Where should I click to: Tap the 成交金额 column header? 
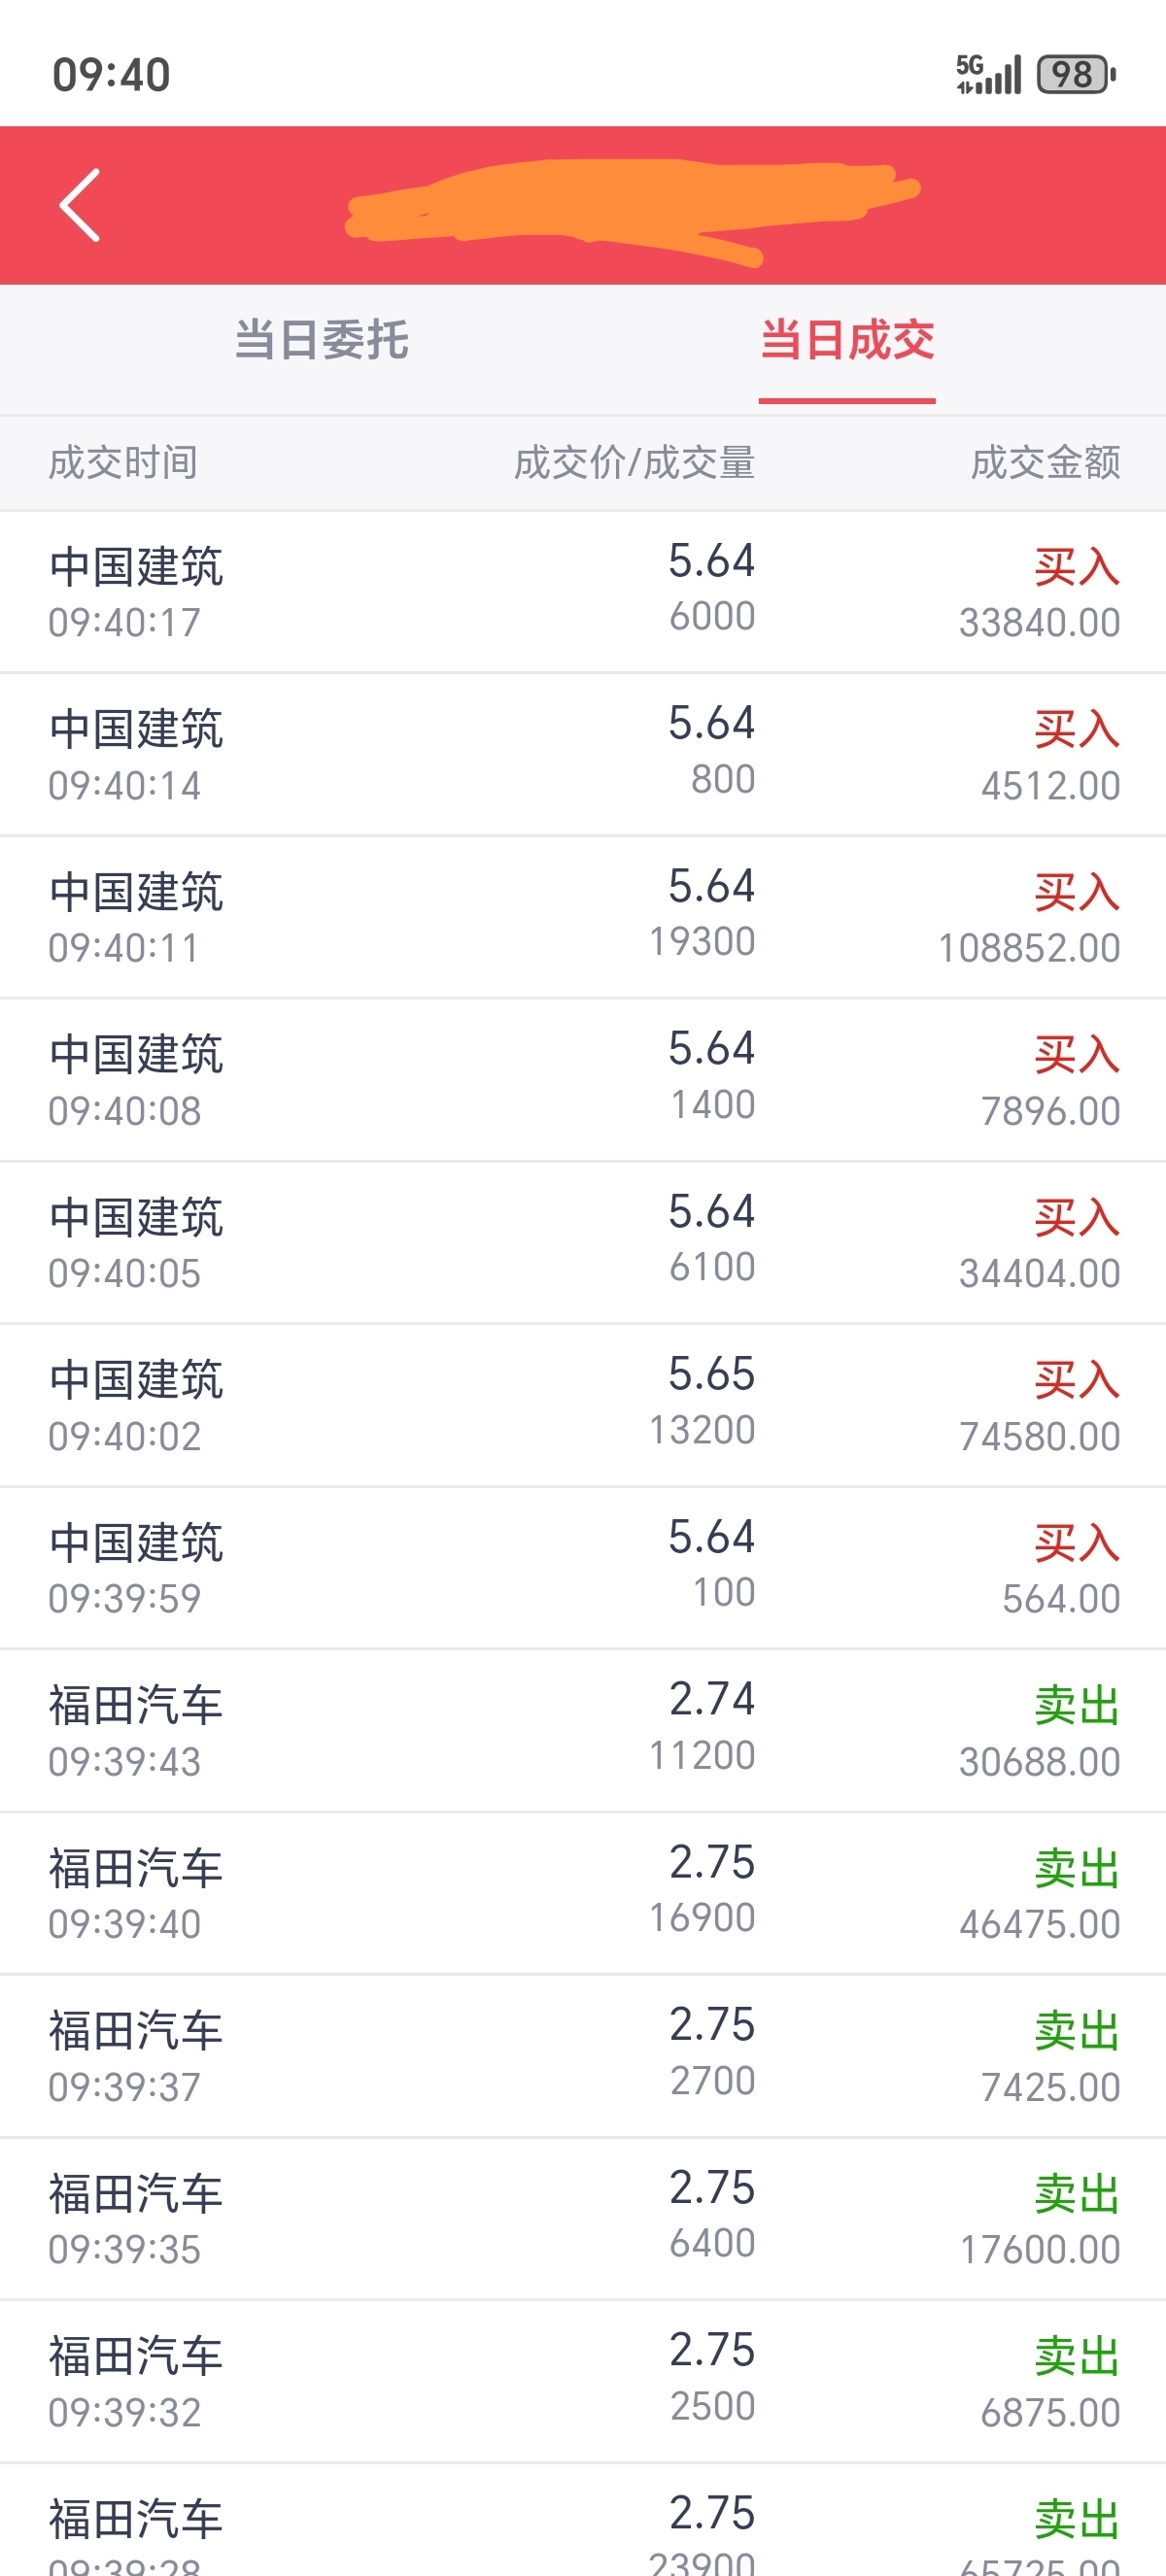1045,463
